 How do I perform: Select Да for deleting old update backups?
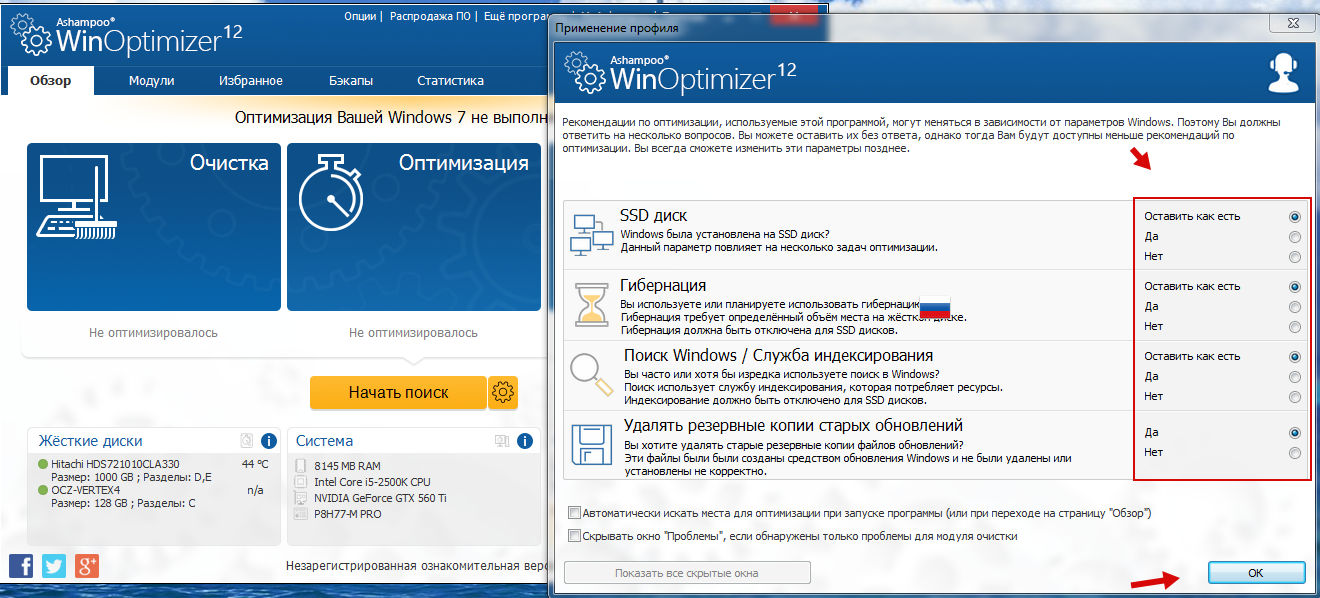[x=1295, y=433]
